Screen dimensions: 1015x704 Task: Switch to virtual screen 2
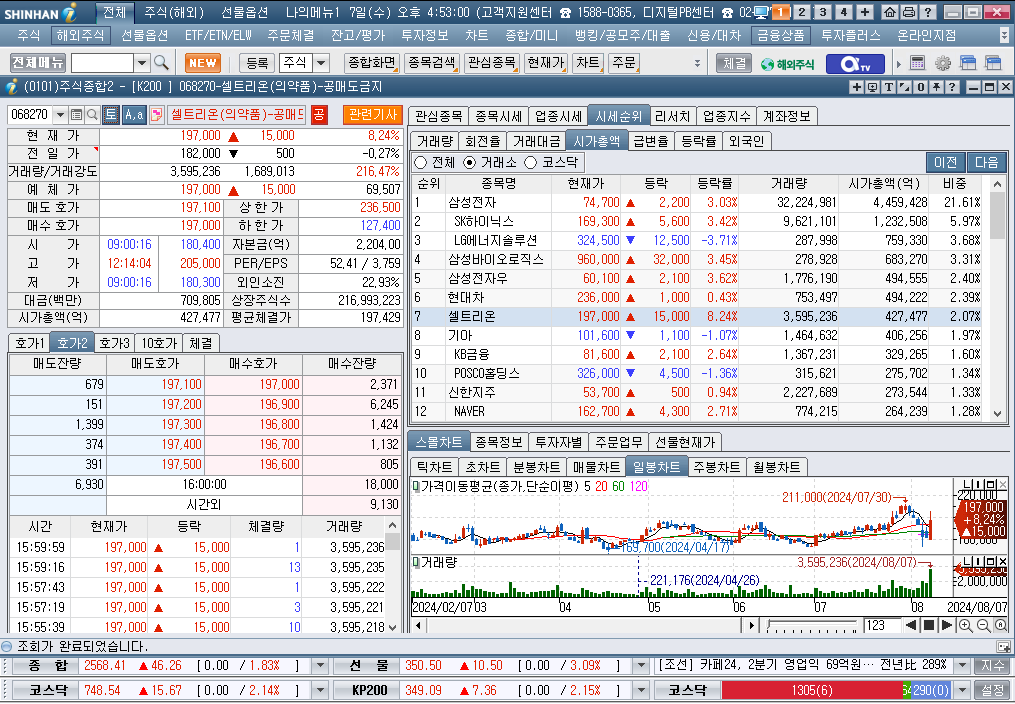pos(802,12)
